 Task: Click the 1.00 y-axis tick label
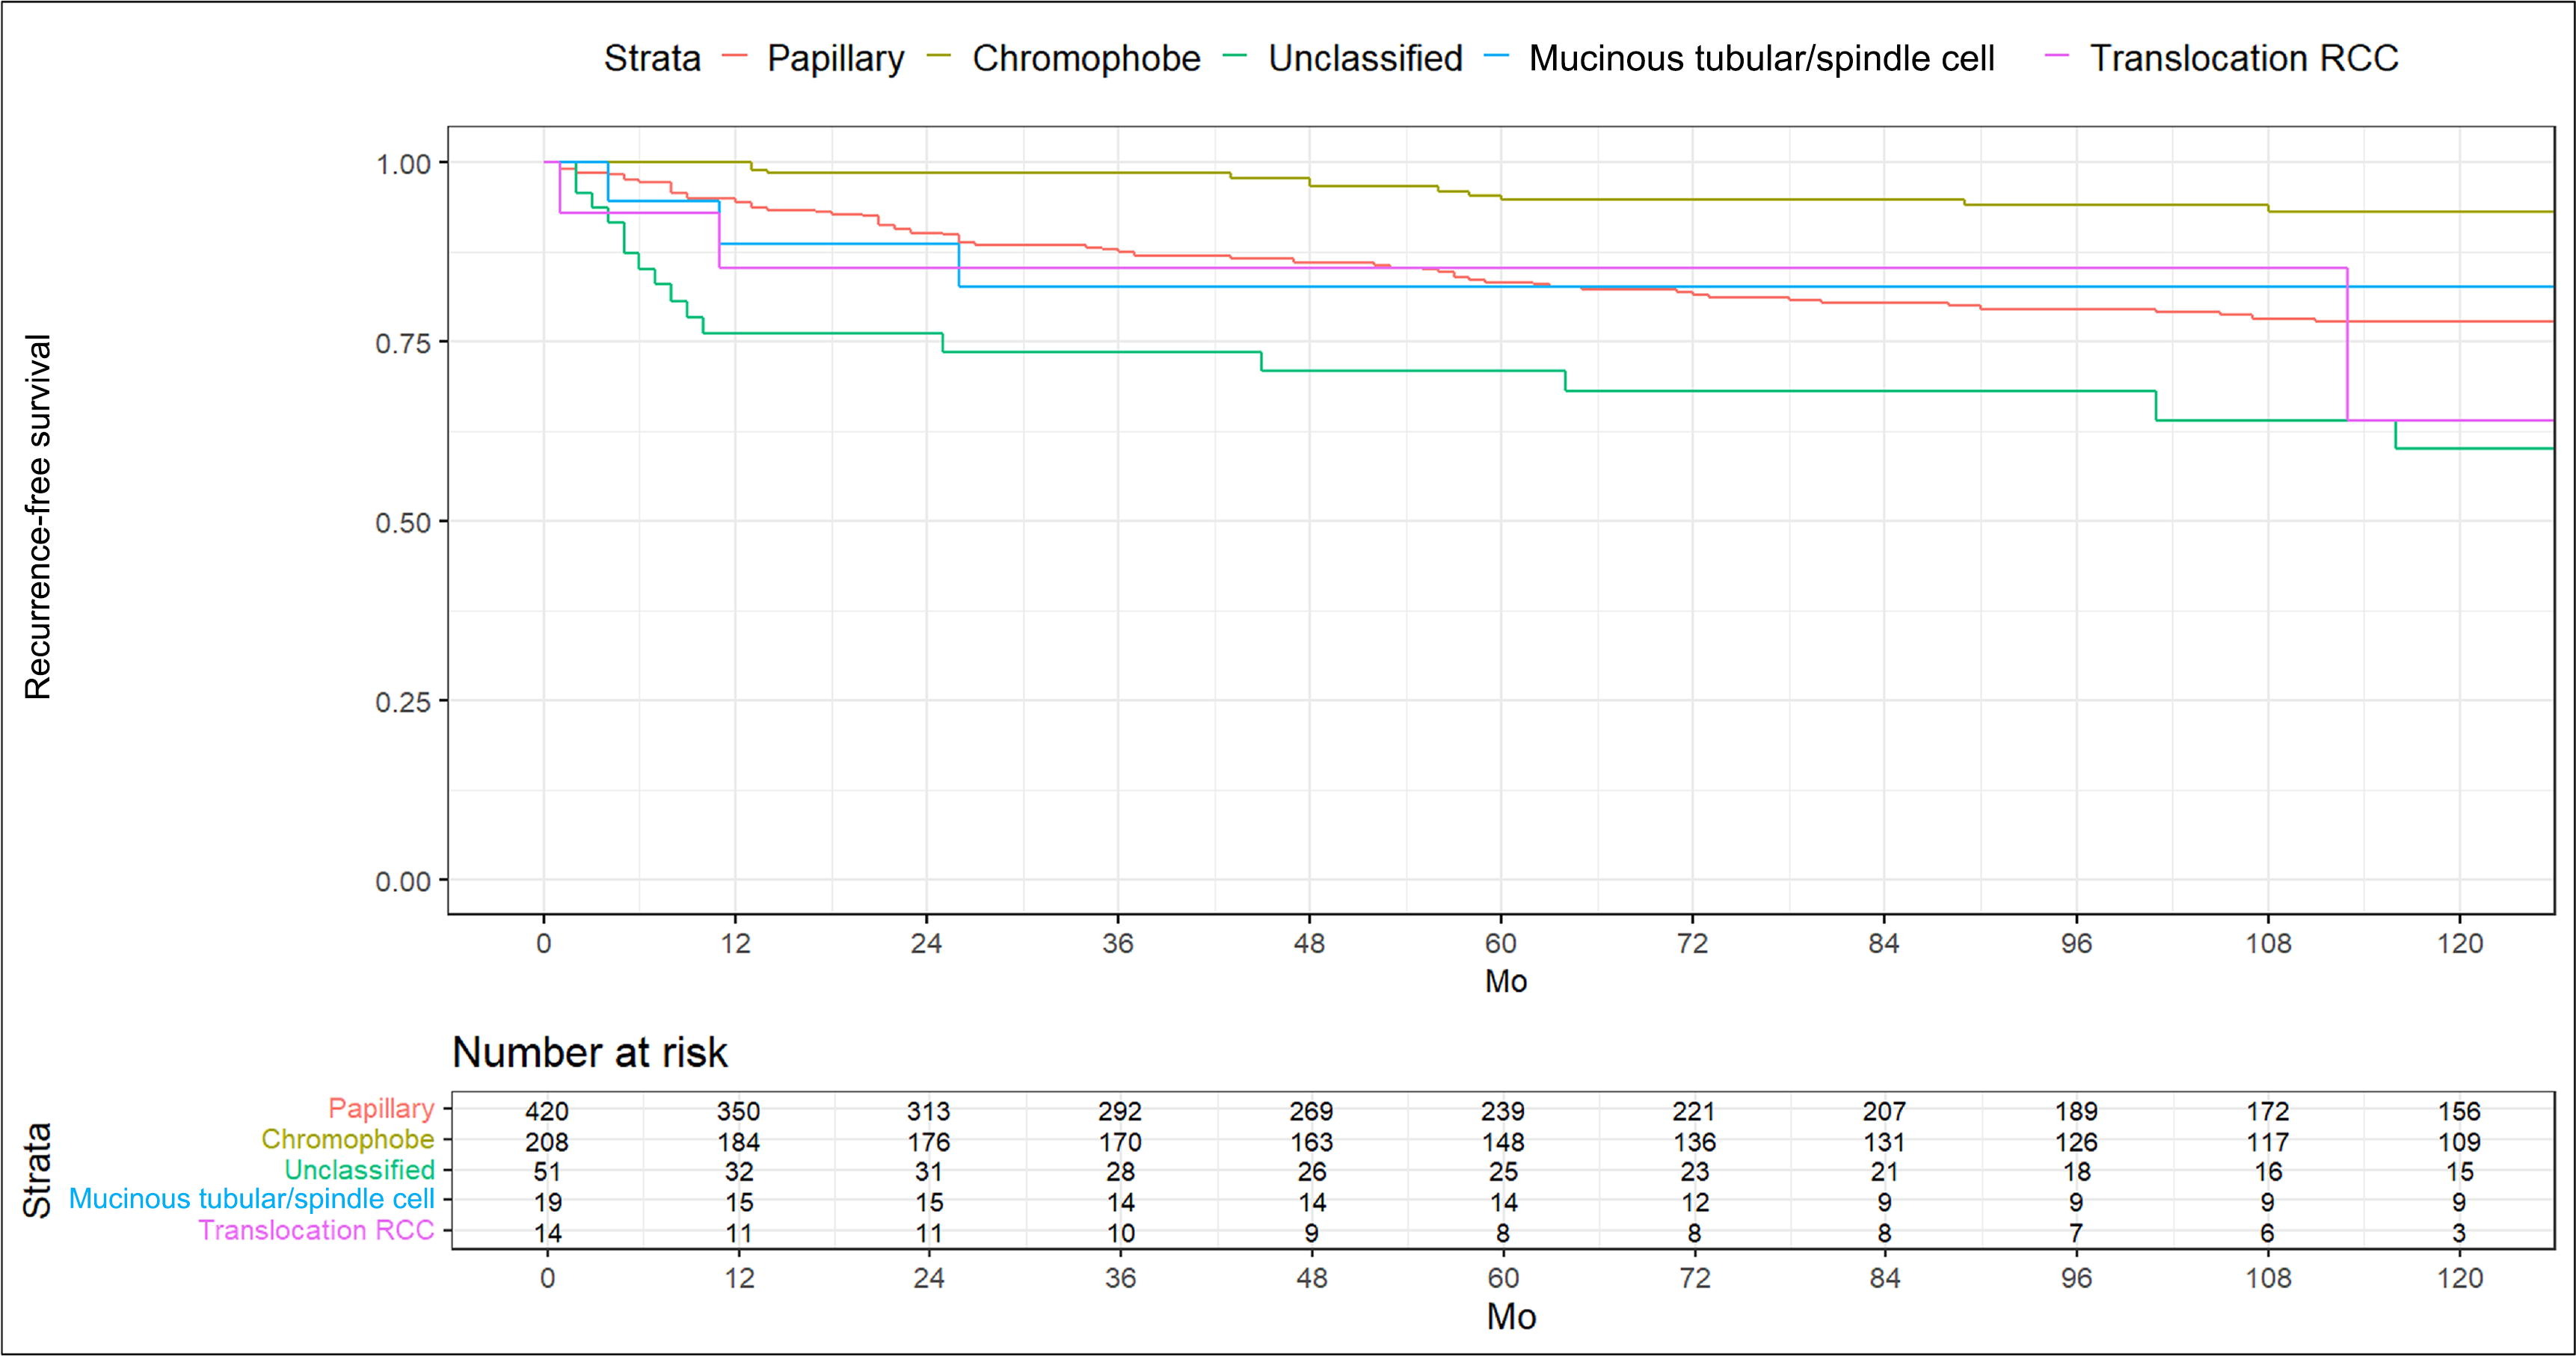coord(403,163)
